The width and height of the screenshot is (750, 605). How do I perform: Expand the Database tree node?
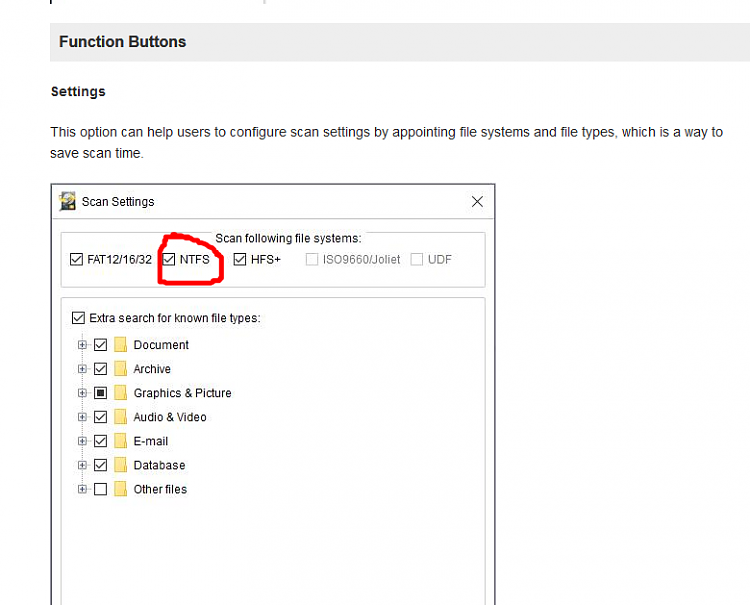click(82, 465)
